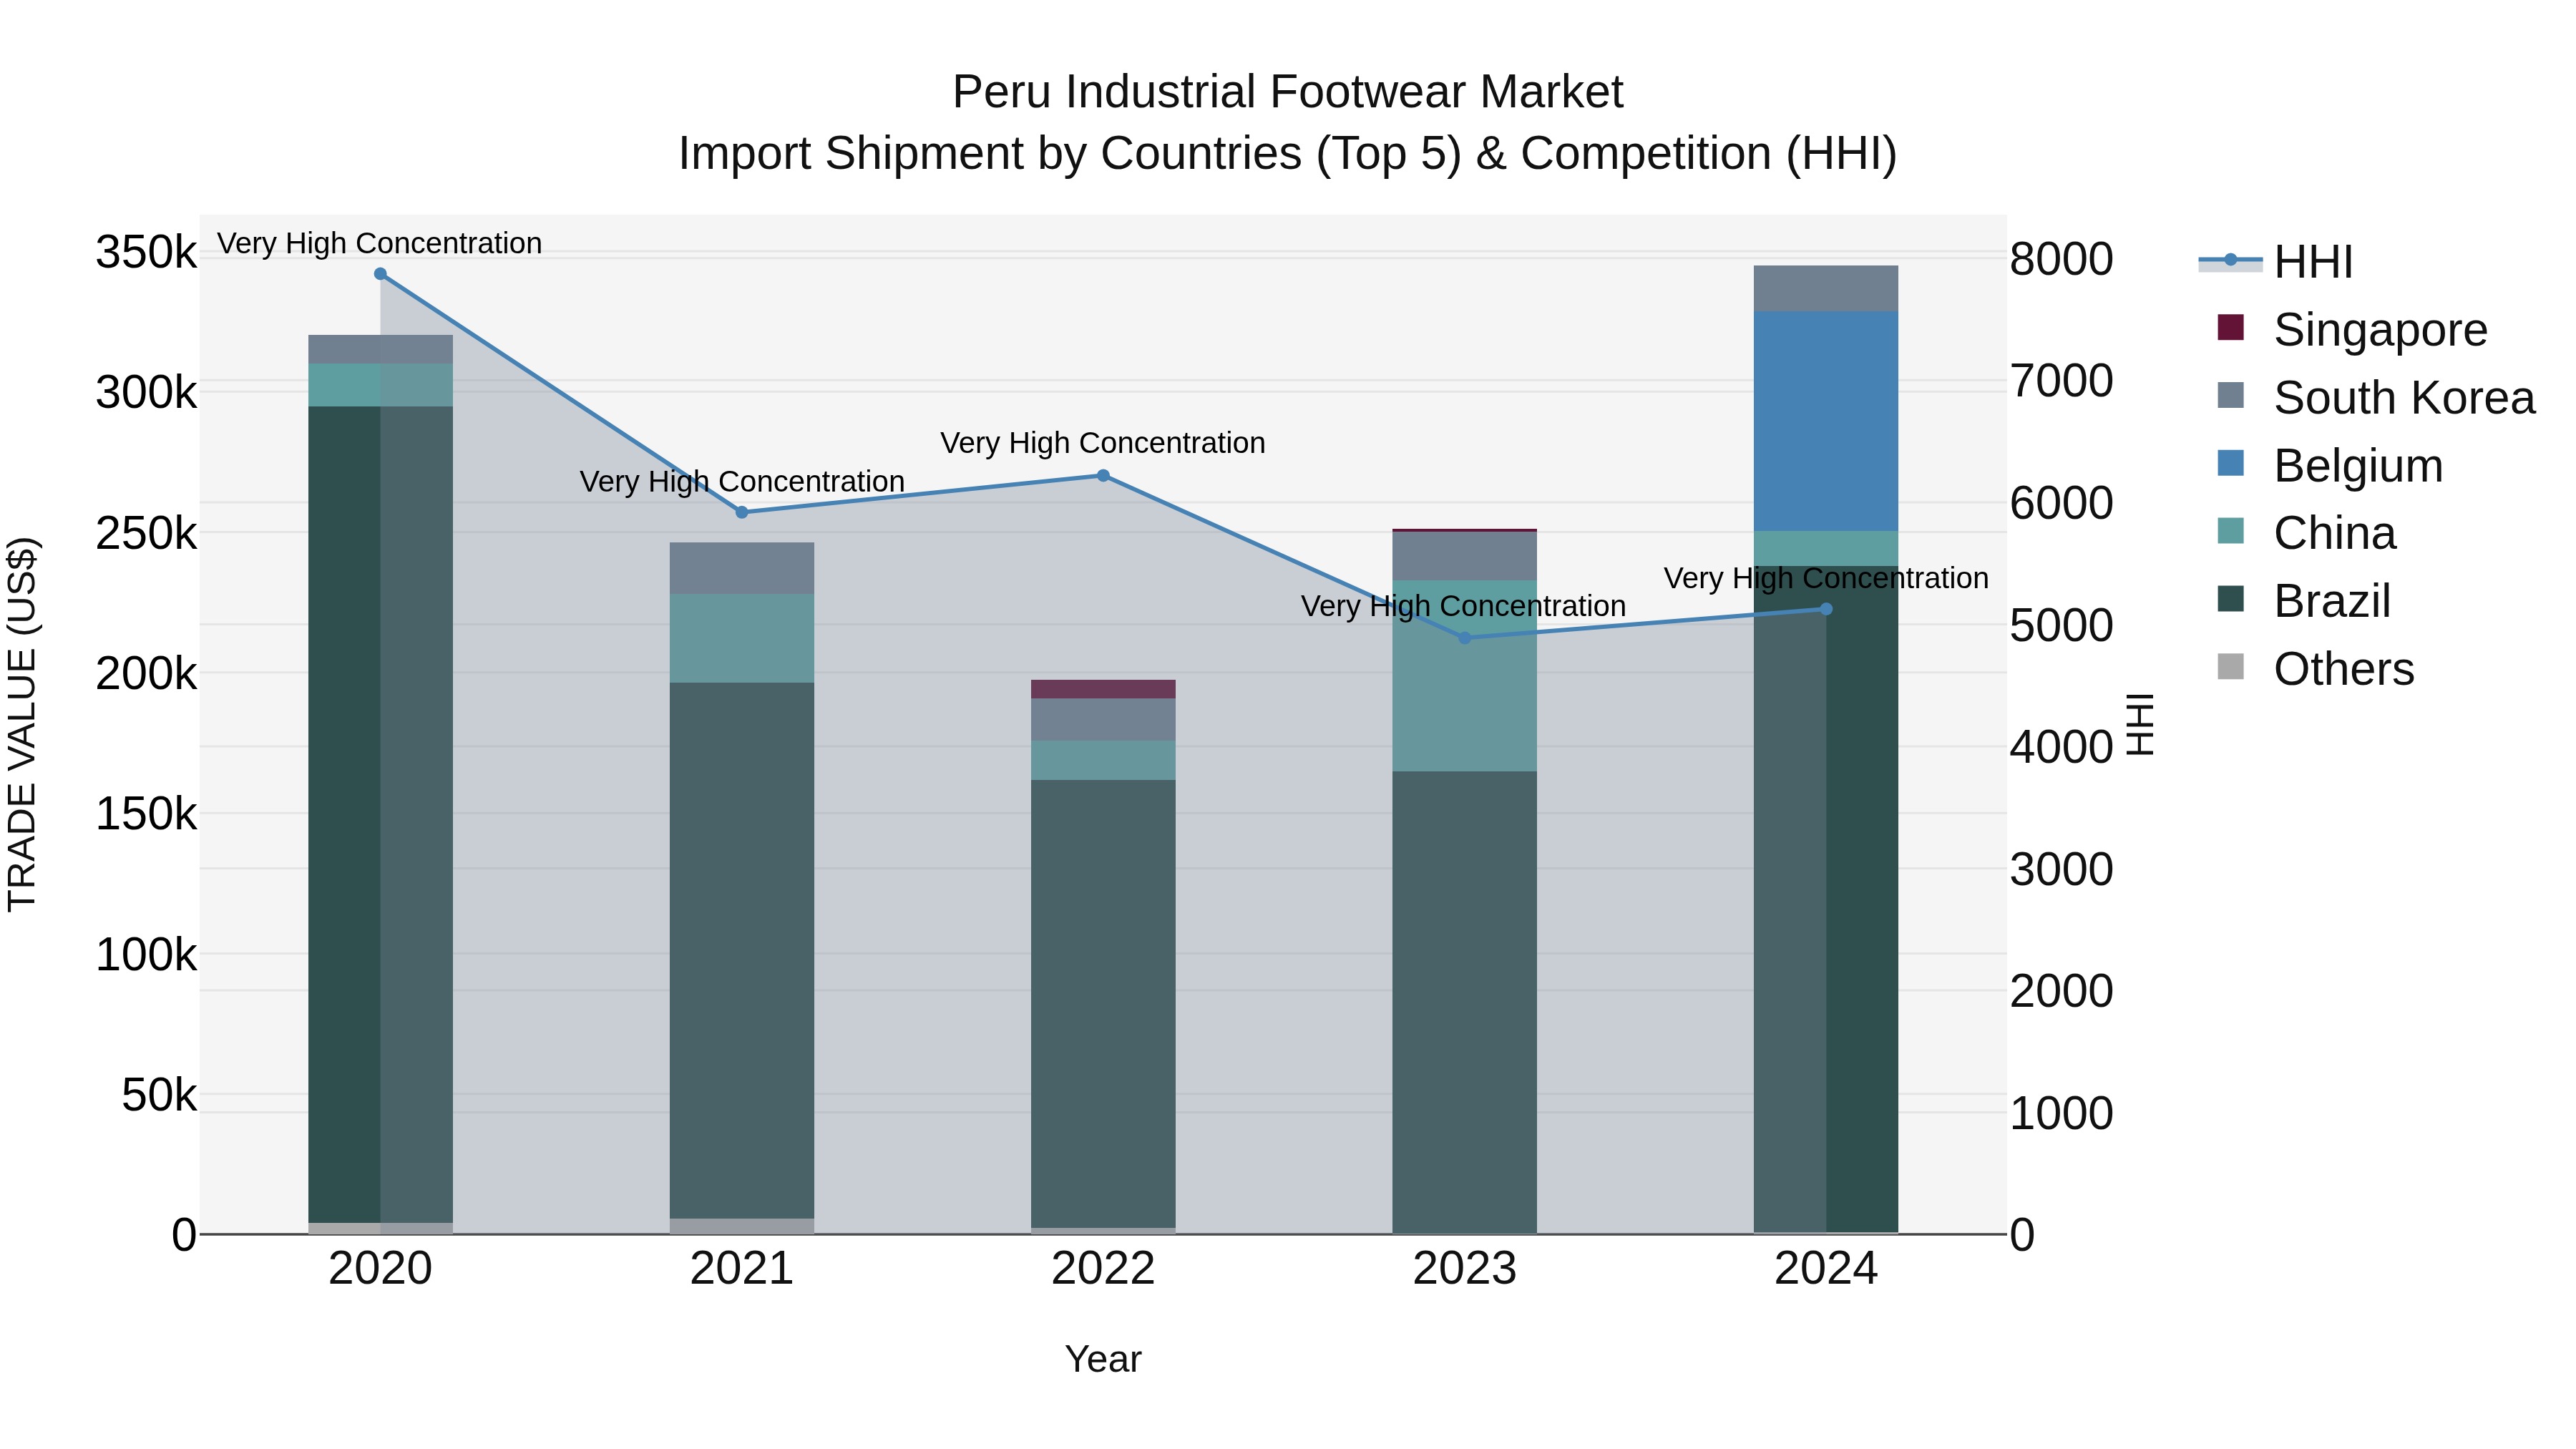Image resolution: width=2576 pixels, height=1449 pixels.
Task: Click the South Korea segment of 2021 bar
Action: point(742,569)
